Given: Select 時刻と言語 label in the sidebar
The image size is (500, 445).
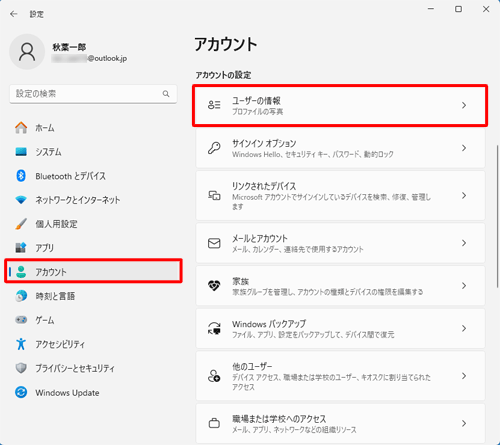Looking at the screenshot, I should tap(55, 296).
